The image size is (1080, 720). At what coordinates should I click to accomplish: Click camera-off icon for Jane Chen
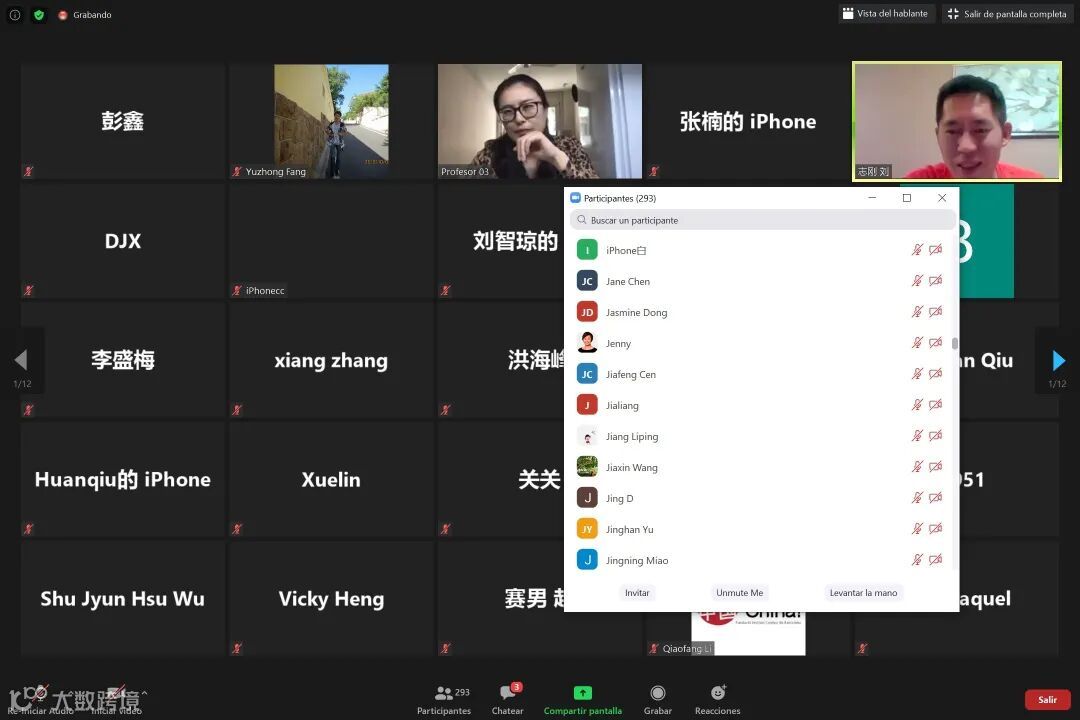click(935, 281)
